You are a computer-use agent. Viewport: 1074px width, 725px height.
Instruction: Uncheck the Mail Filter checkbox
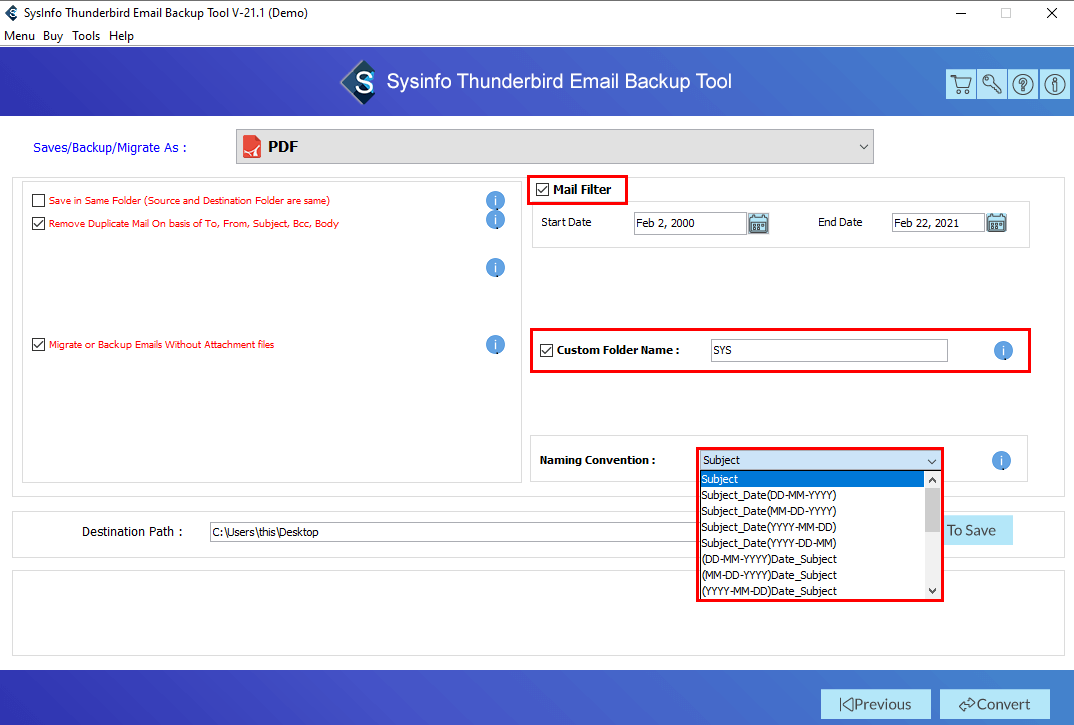[543, 190]
